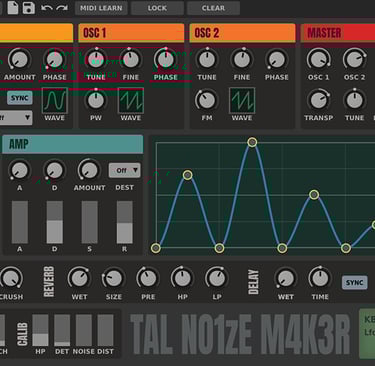Image resolution: width=375 pixels, height=366 pixels.
Task: Click the REVERB WET knob
Action: (79, 278)
